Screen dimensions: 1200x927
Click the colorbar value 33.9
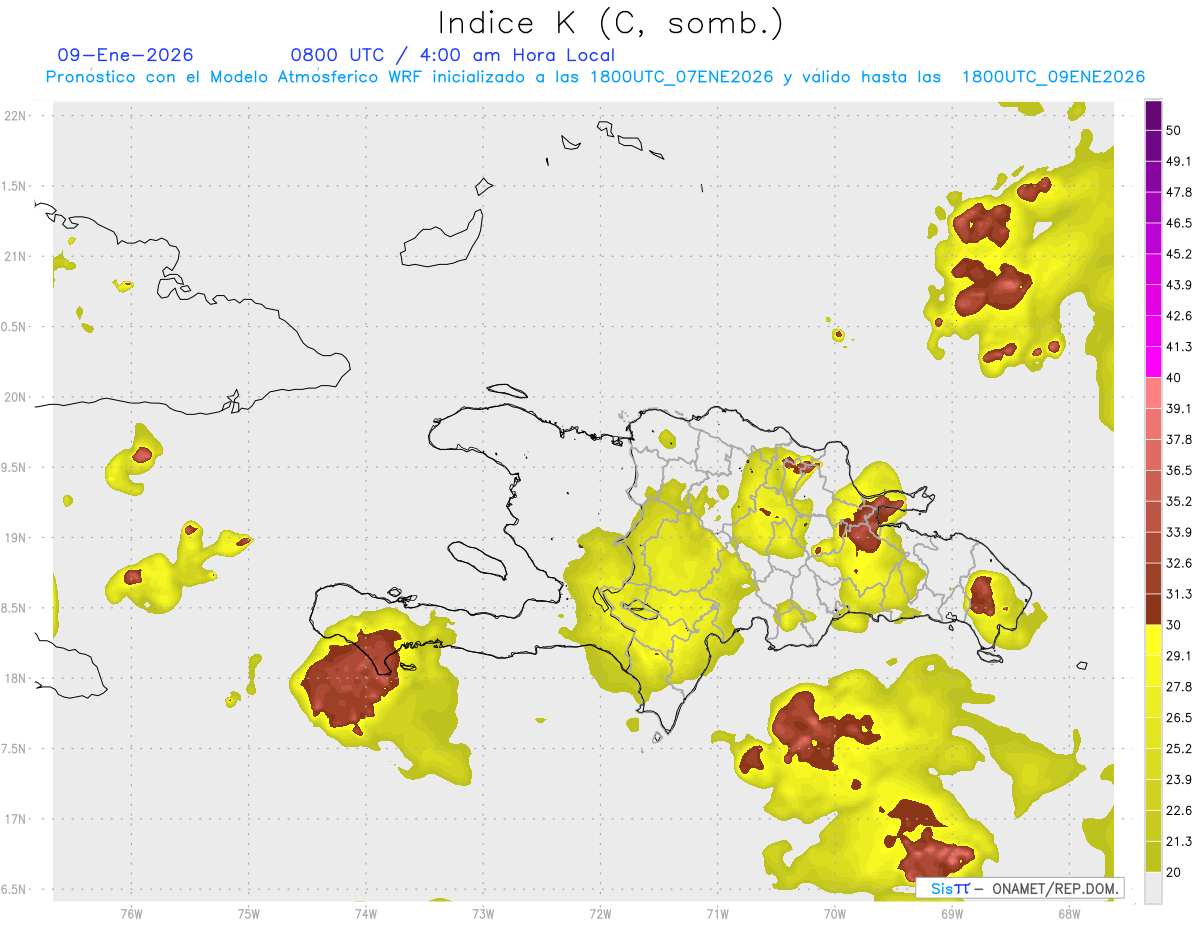(x=1179, y=532)
